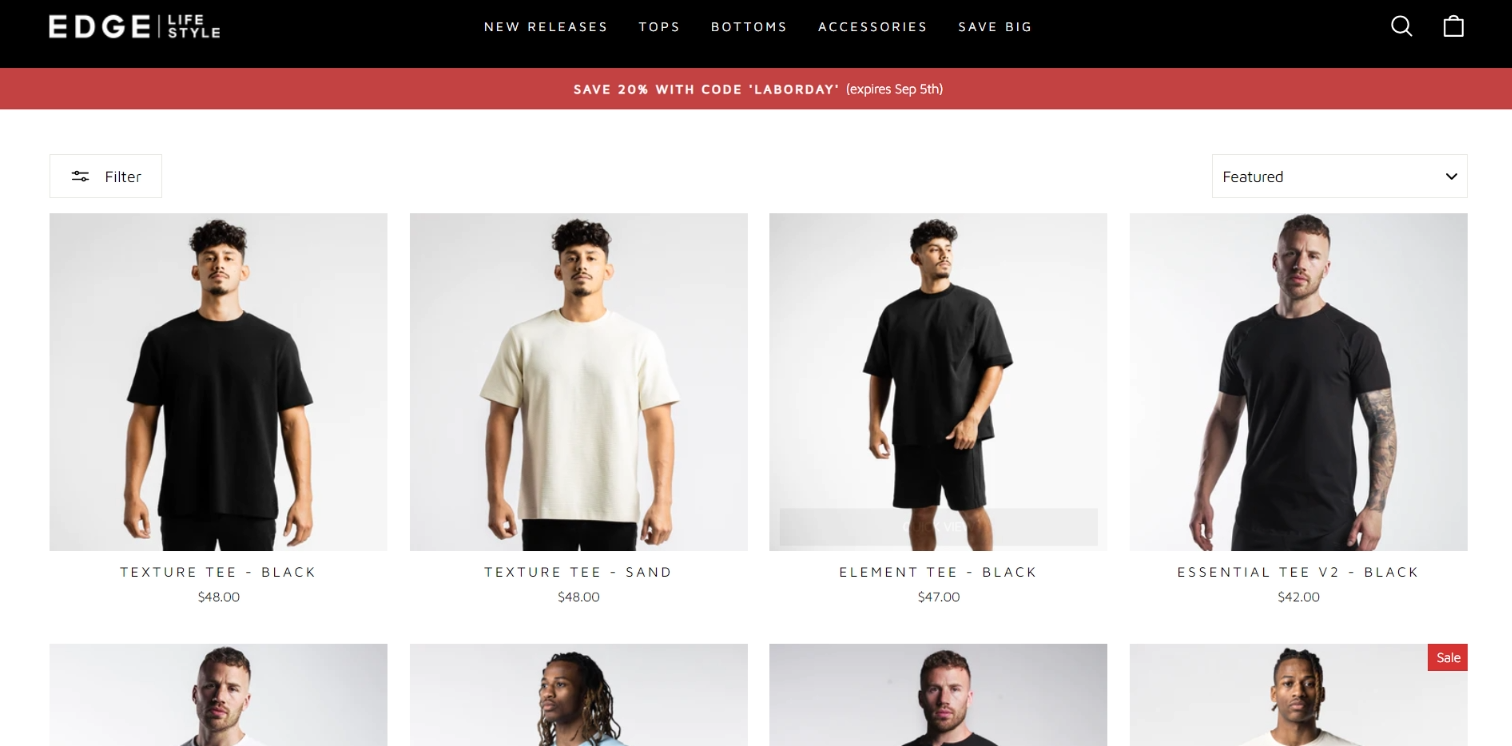This screenshot has height=746, width=1512.
Task: Select the Element Tee - Black product photo
Action: [938, 382]
